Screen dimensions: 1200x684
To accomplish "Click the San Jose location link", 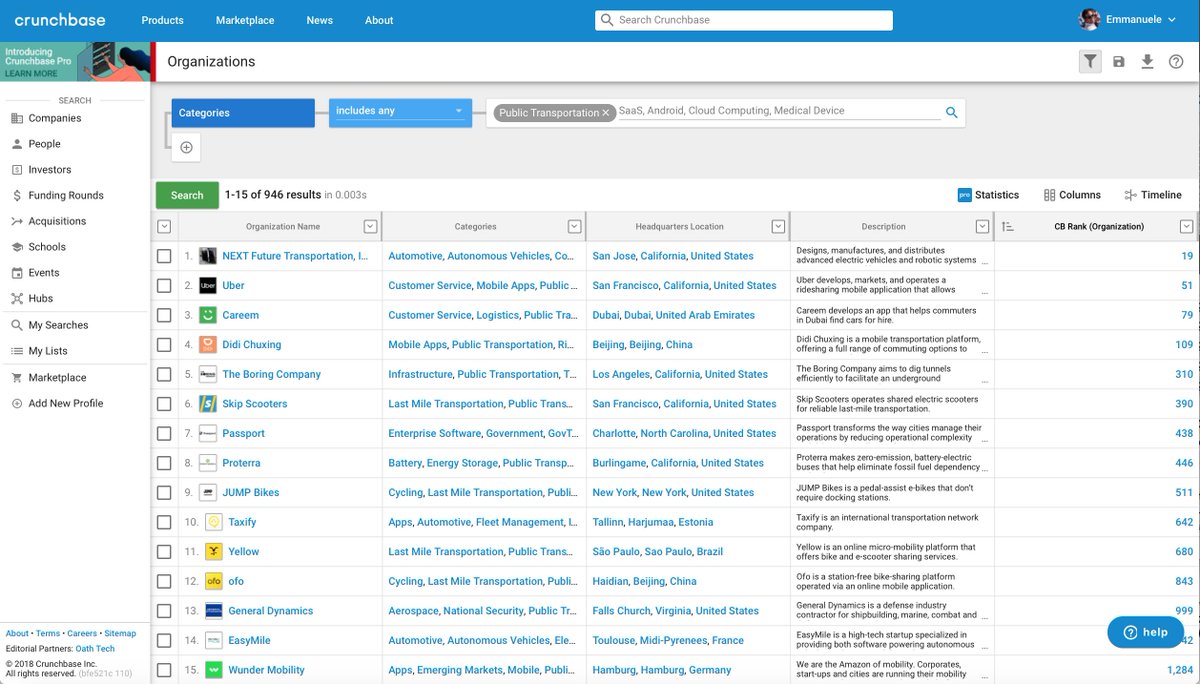I will click(613, 256).
